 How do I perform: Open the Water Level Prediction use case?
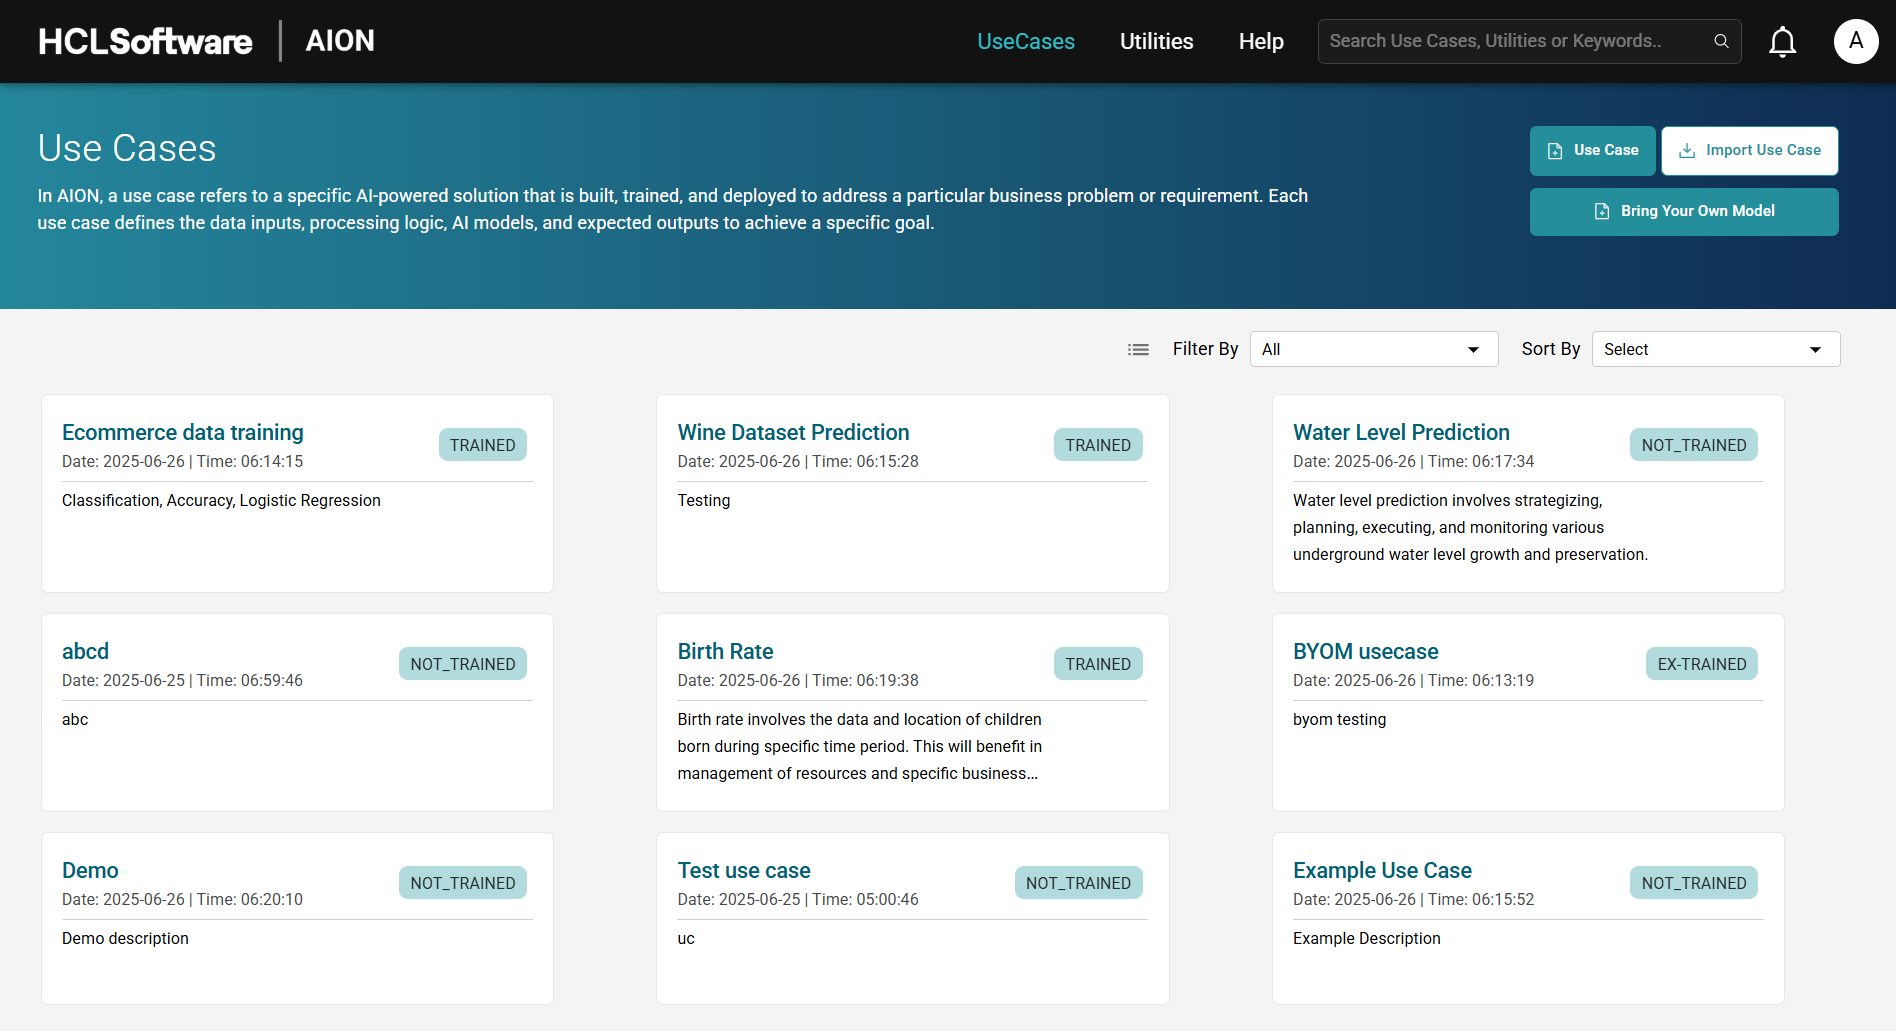point(1401,432)
